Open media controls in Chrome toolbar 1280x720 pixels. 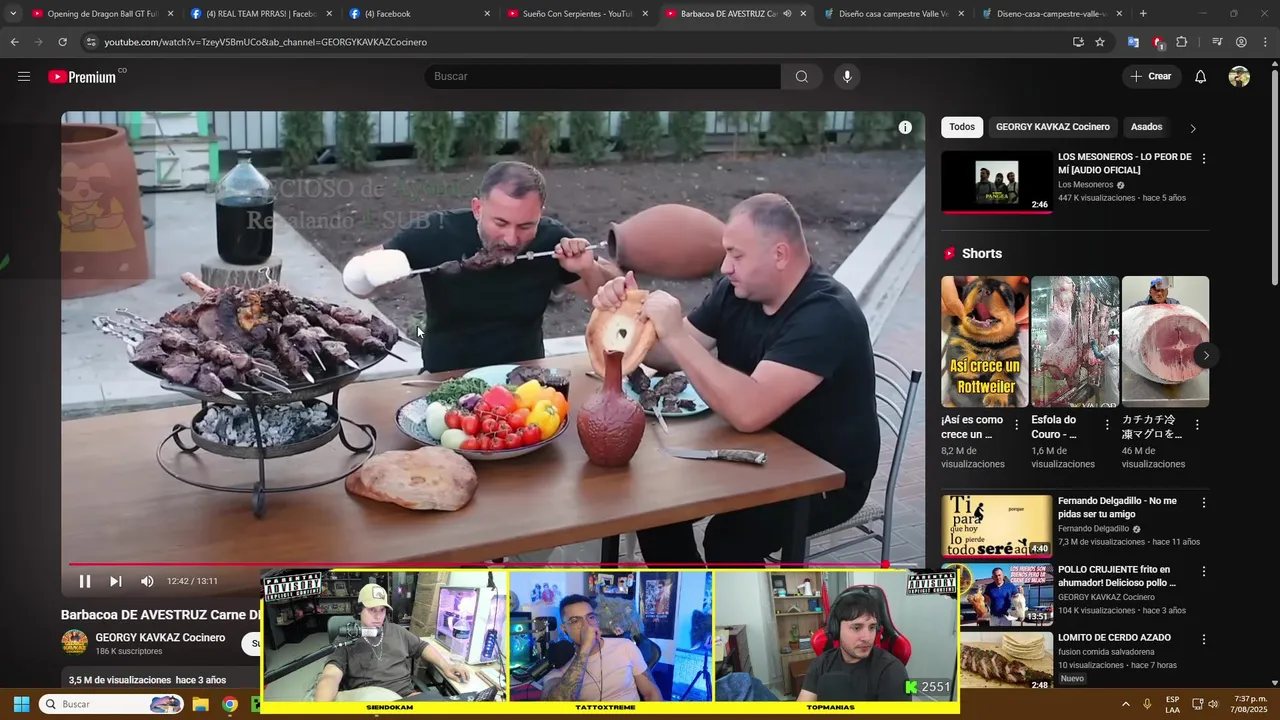1217,42
